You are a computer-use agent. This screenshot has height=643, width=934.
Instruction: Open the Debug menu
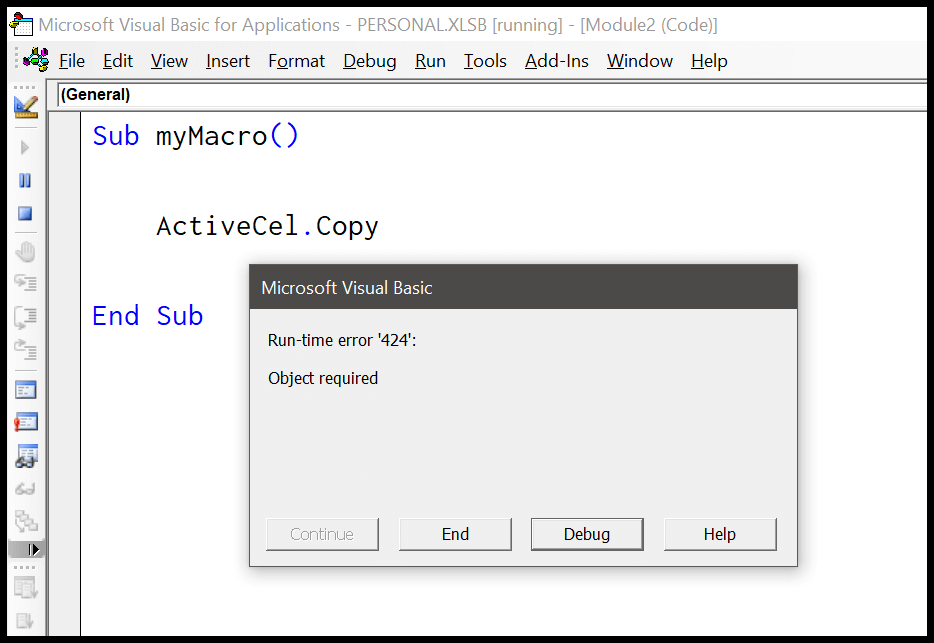click(x=369, y=61)
